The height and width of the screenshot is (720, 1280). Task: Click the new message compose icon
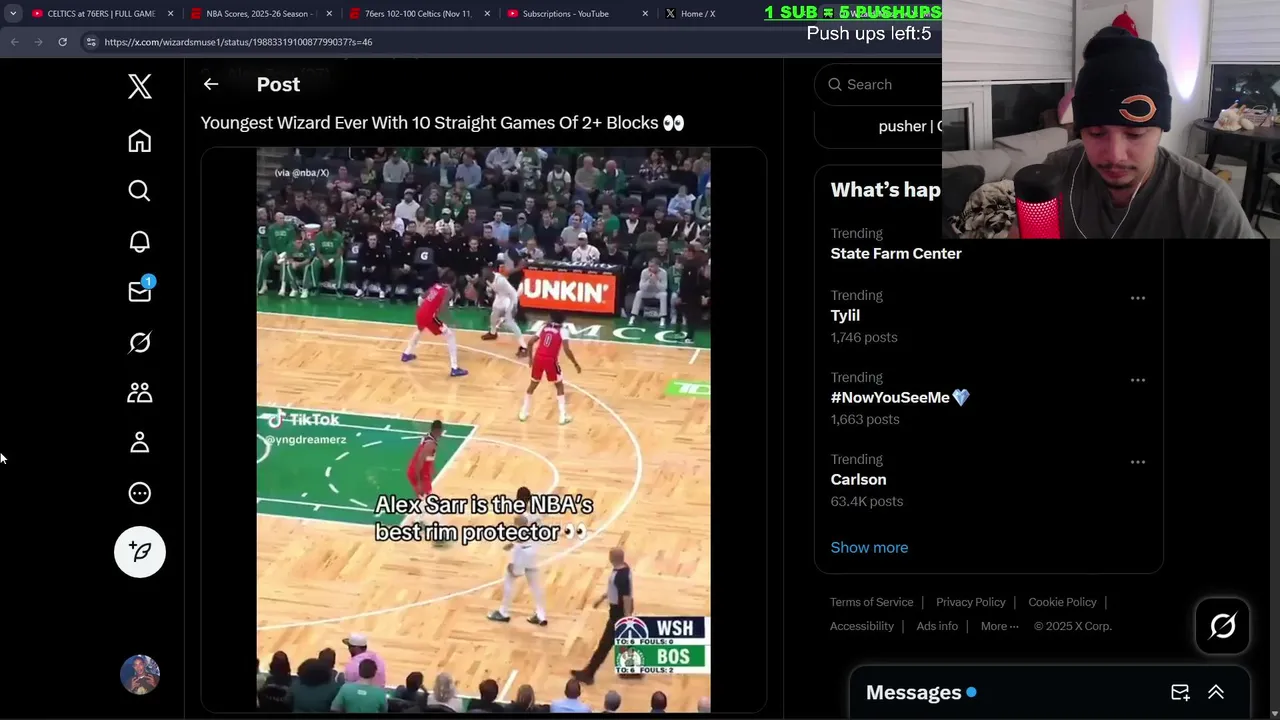1180,692
